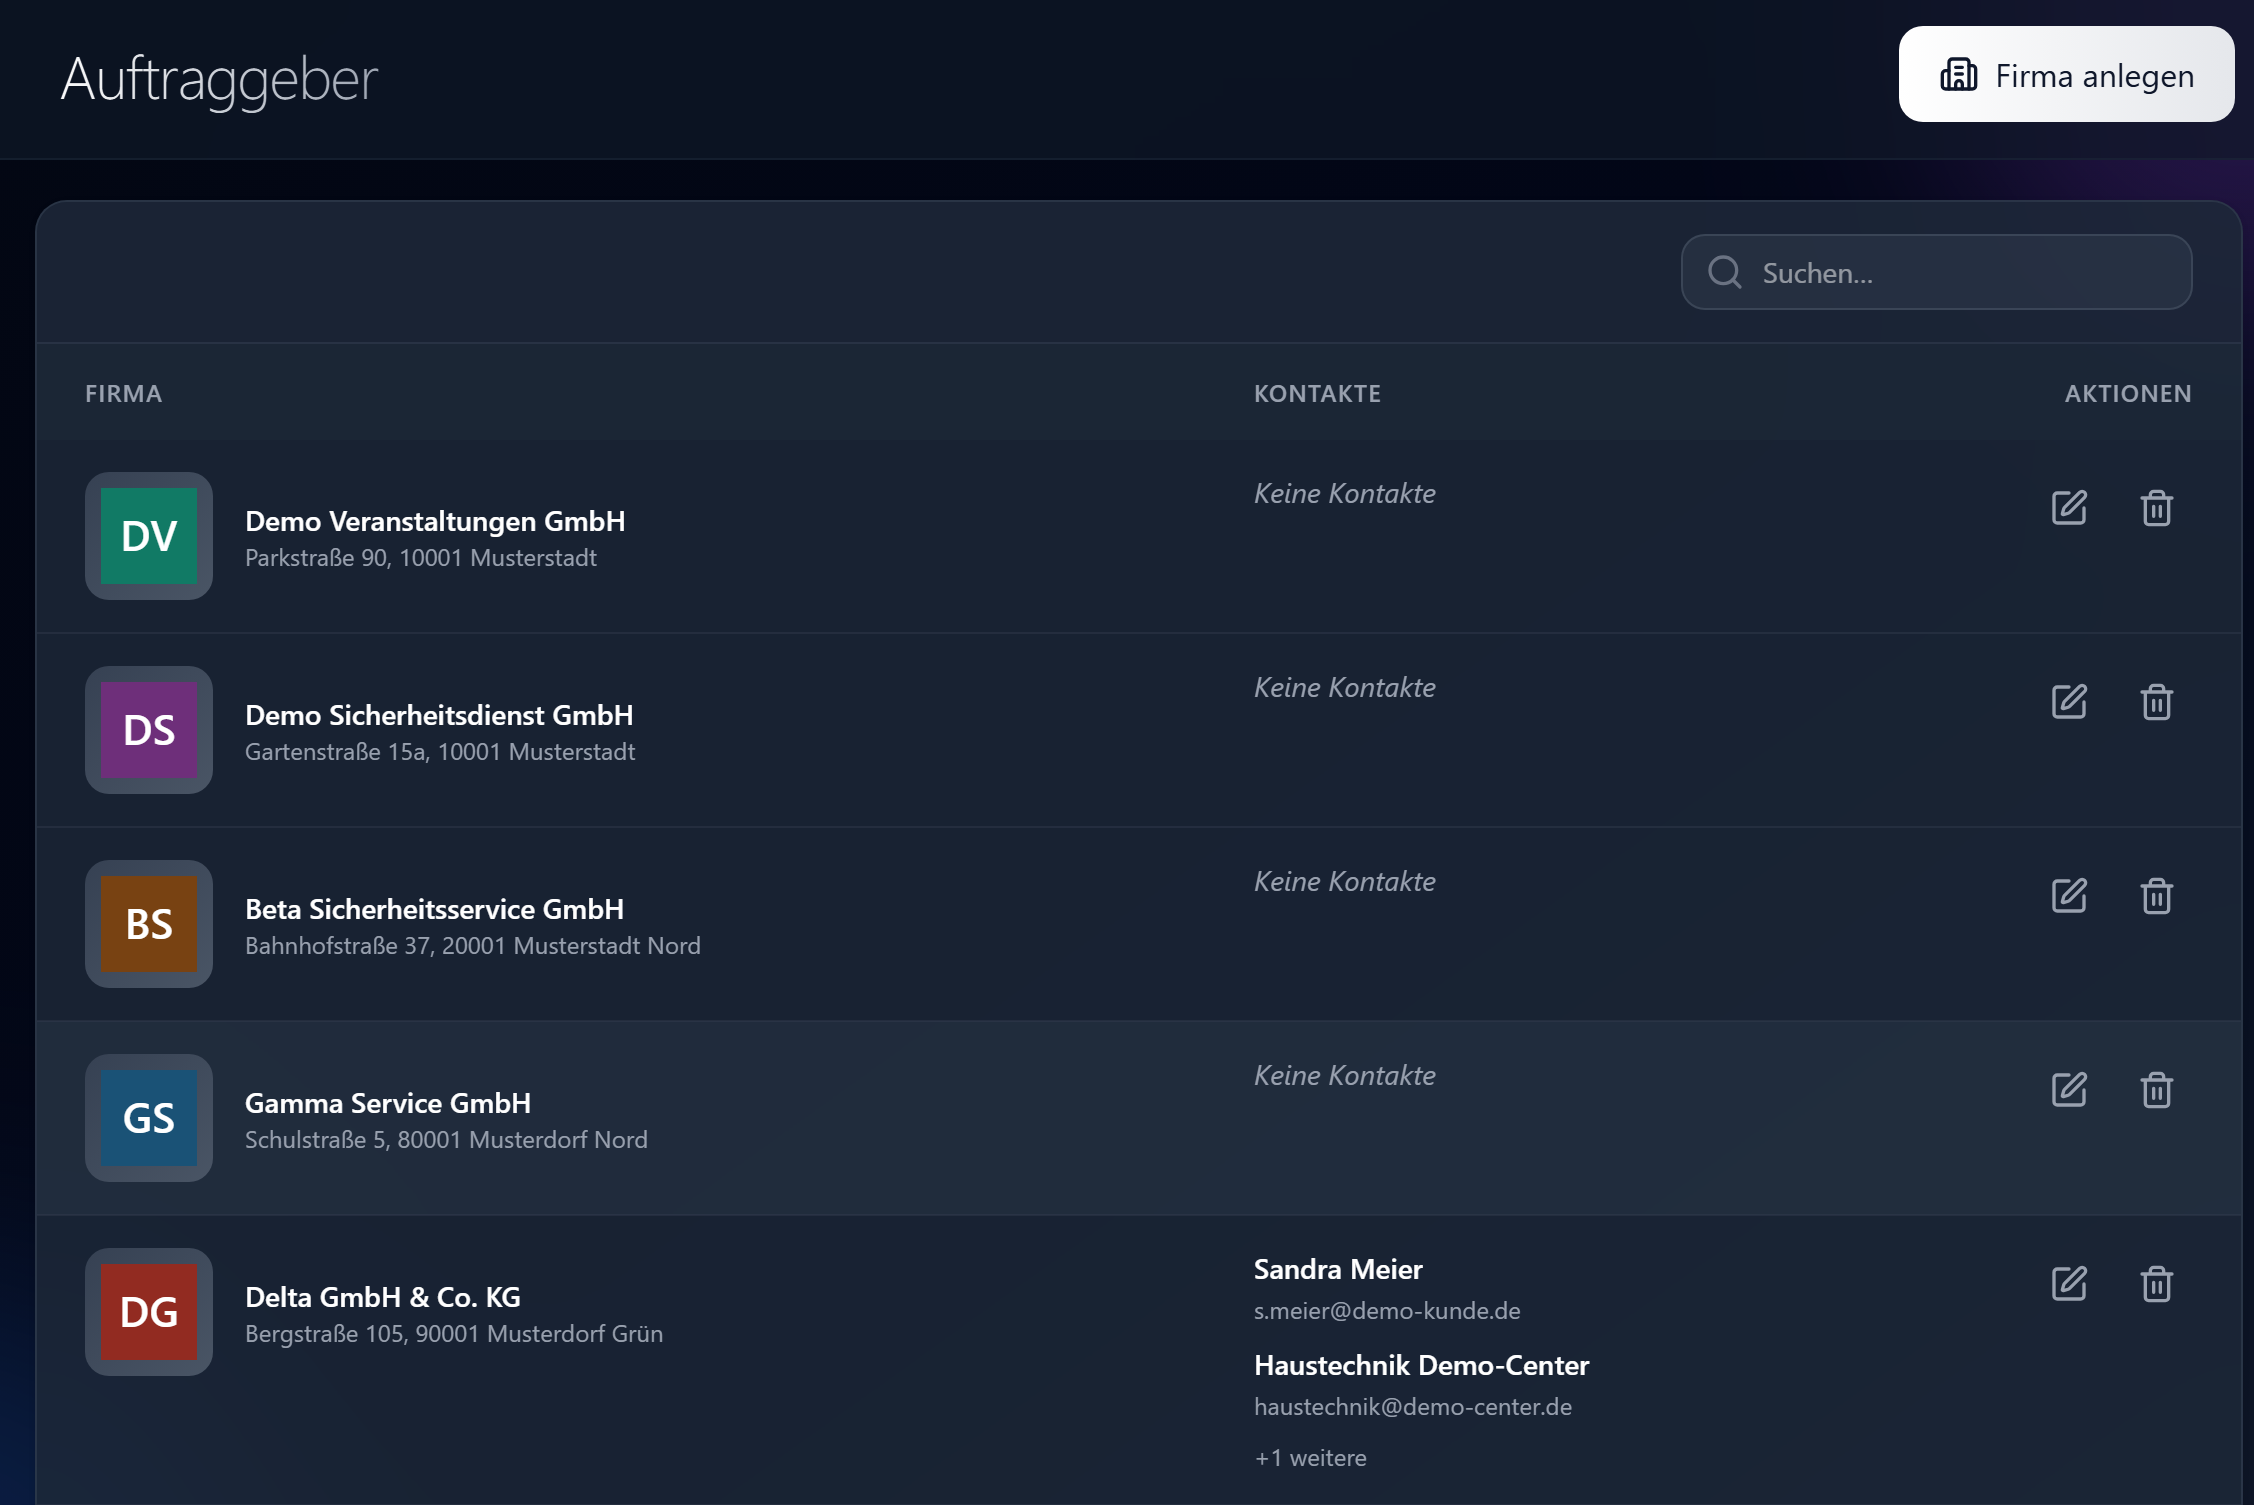Screen dimensions: 2254x1505
Task: Click the Auftraggeber page heading
Action: [219, 80]
